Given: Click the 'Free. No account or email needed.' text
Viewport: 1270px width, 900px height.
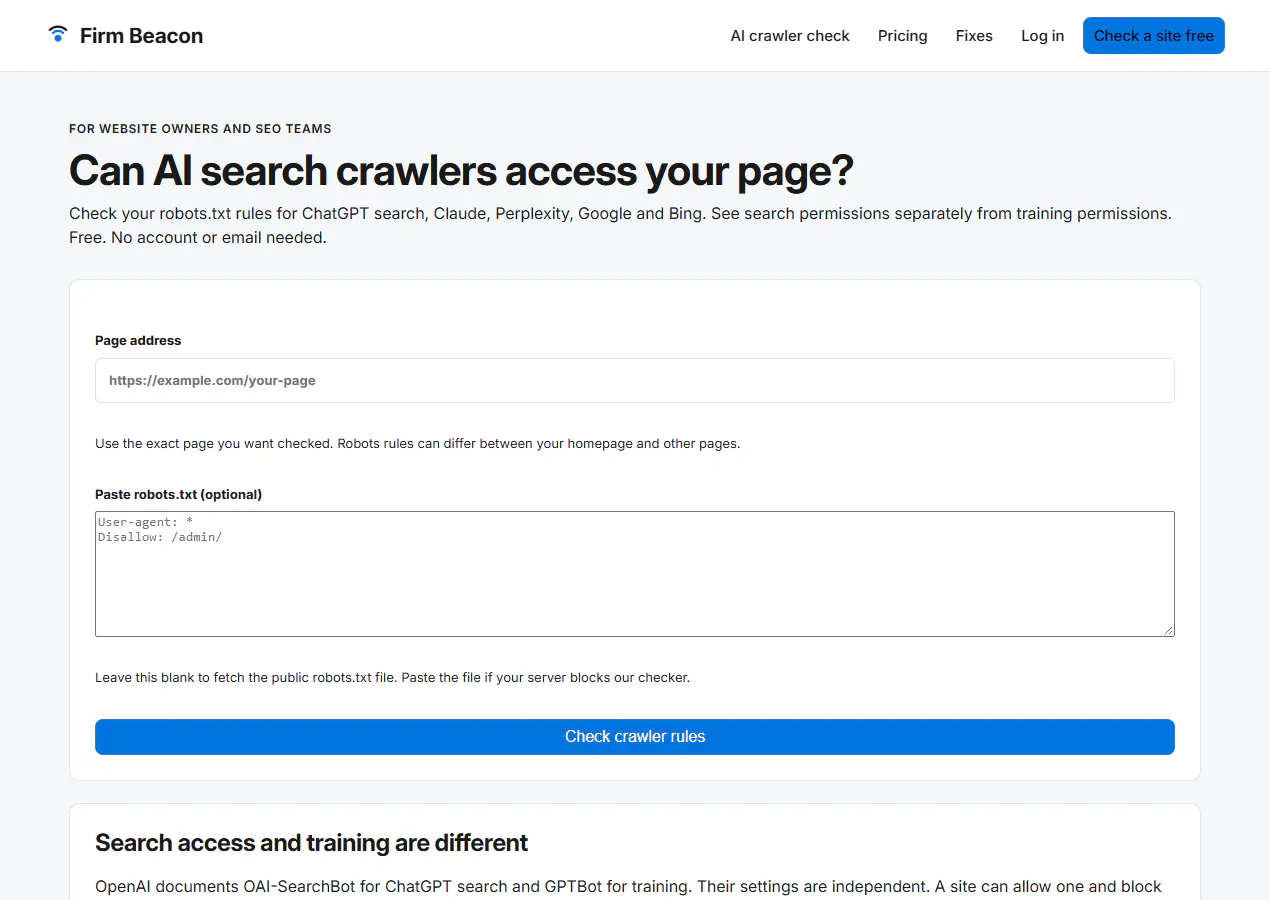Looking at the screenshot, I should pos(198,238).
